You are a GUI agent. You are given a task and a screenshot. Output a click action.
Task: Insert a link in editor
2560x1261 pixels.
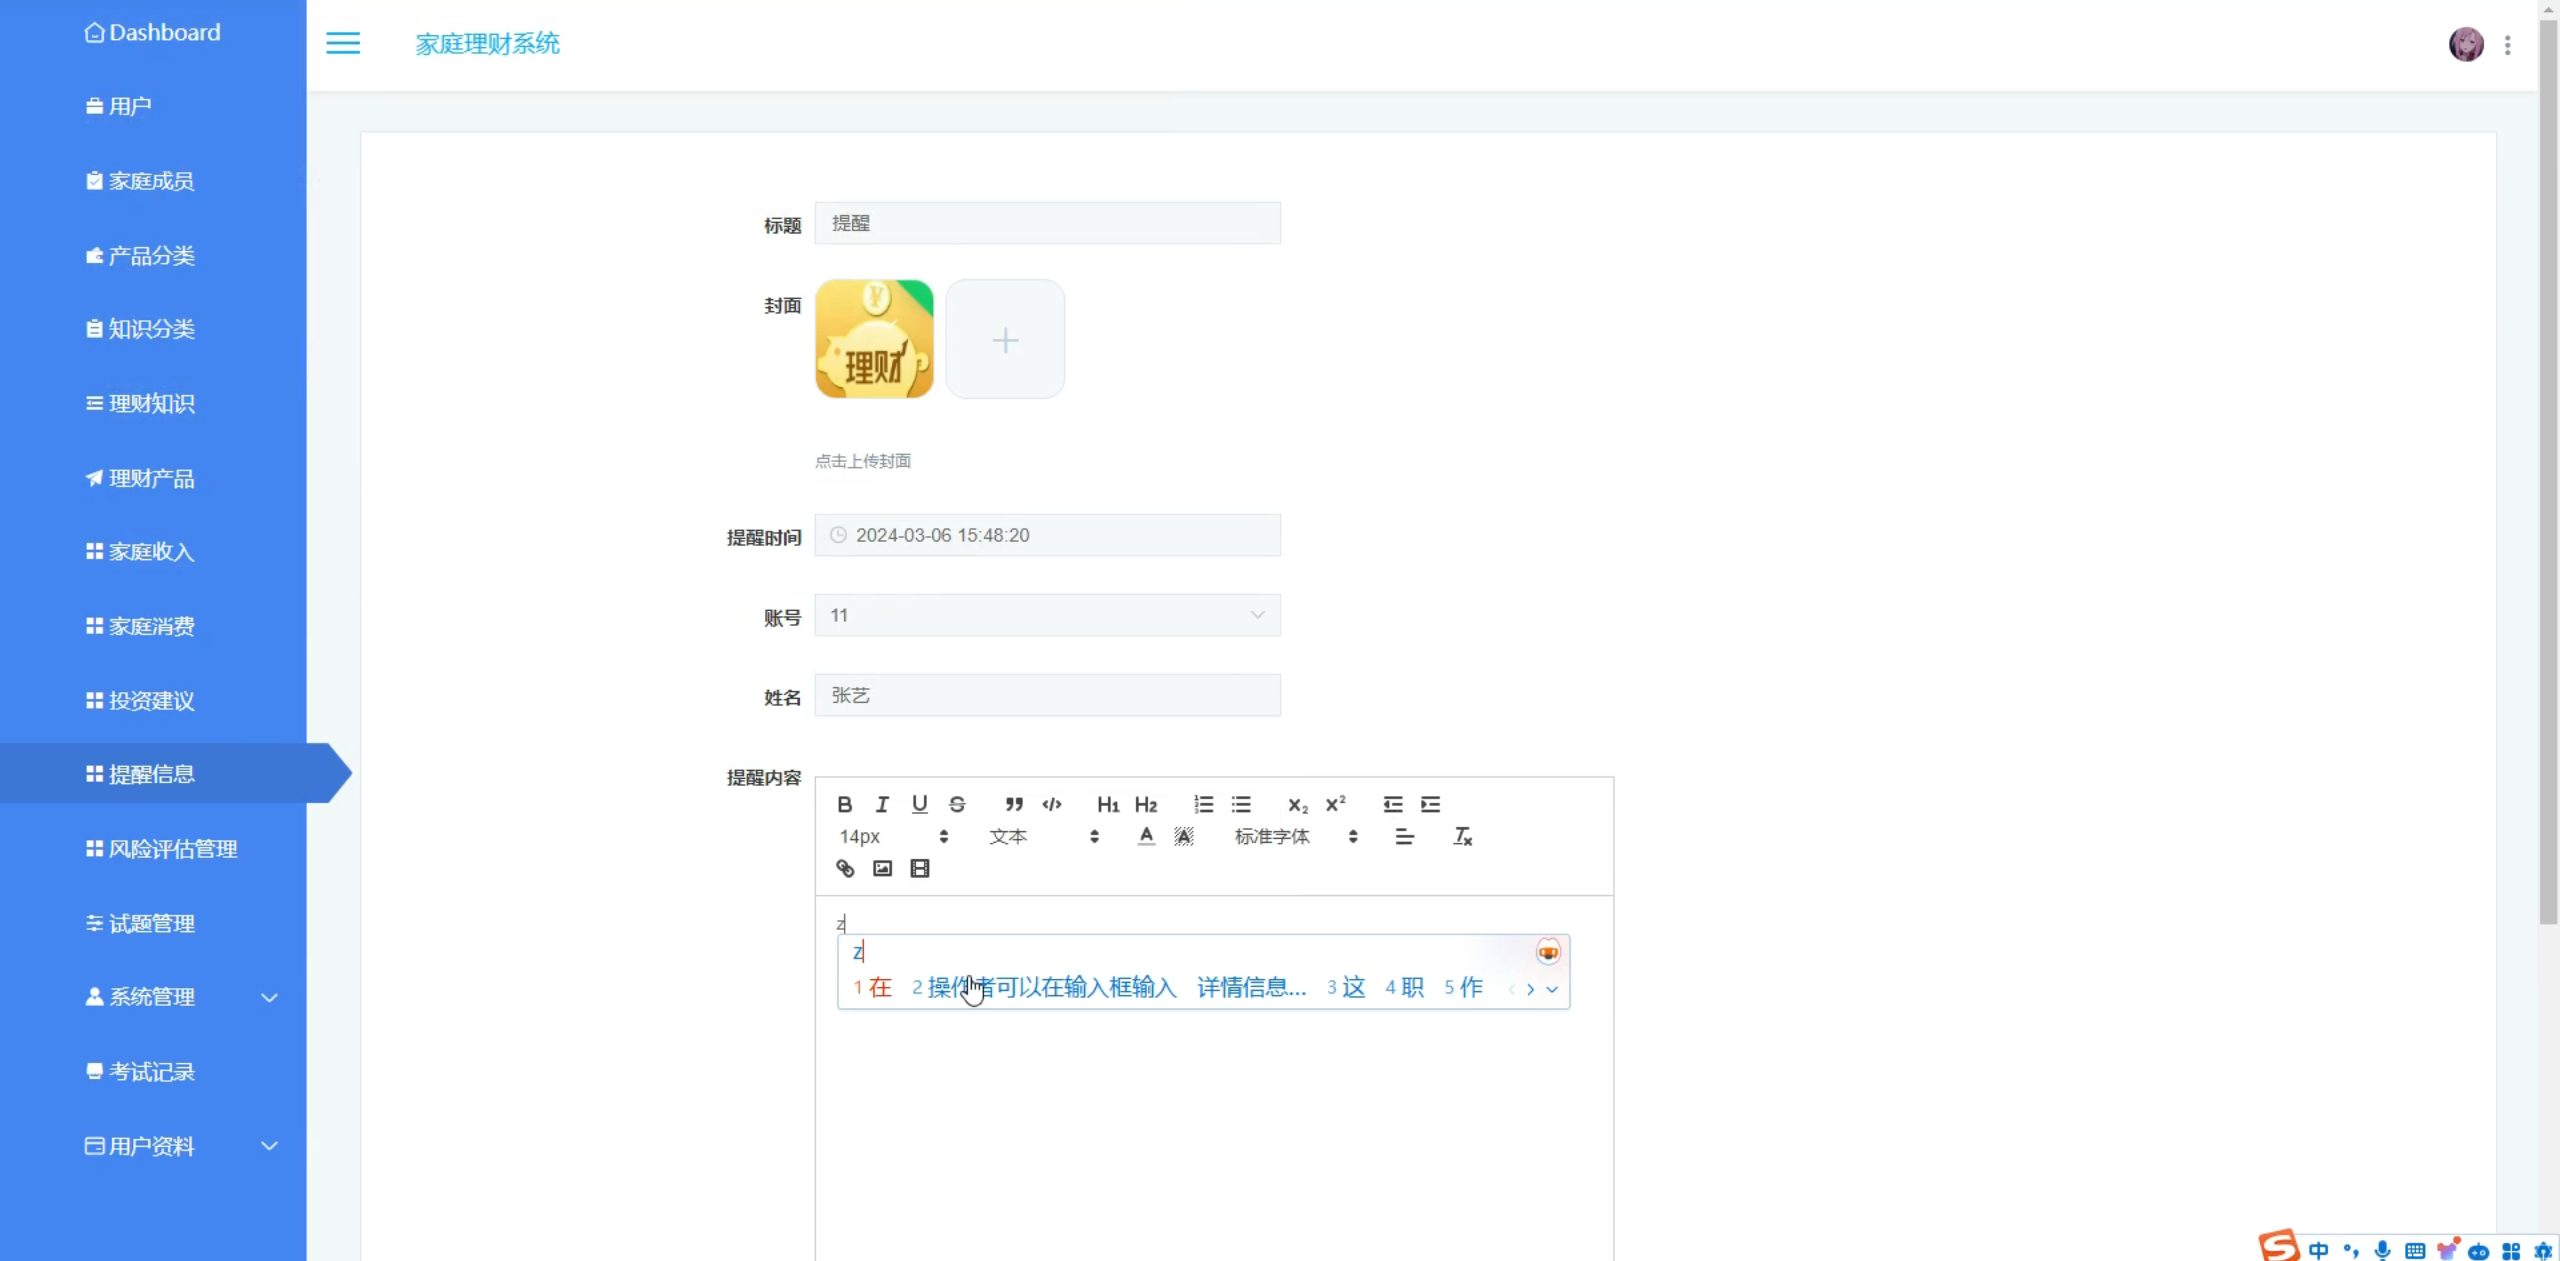[845, 868]
